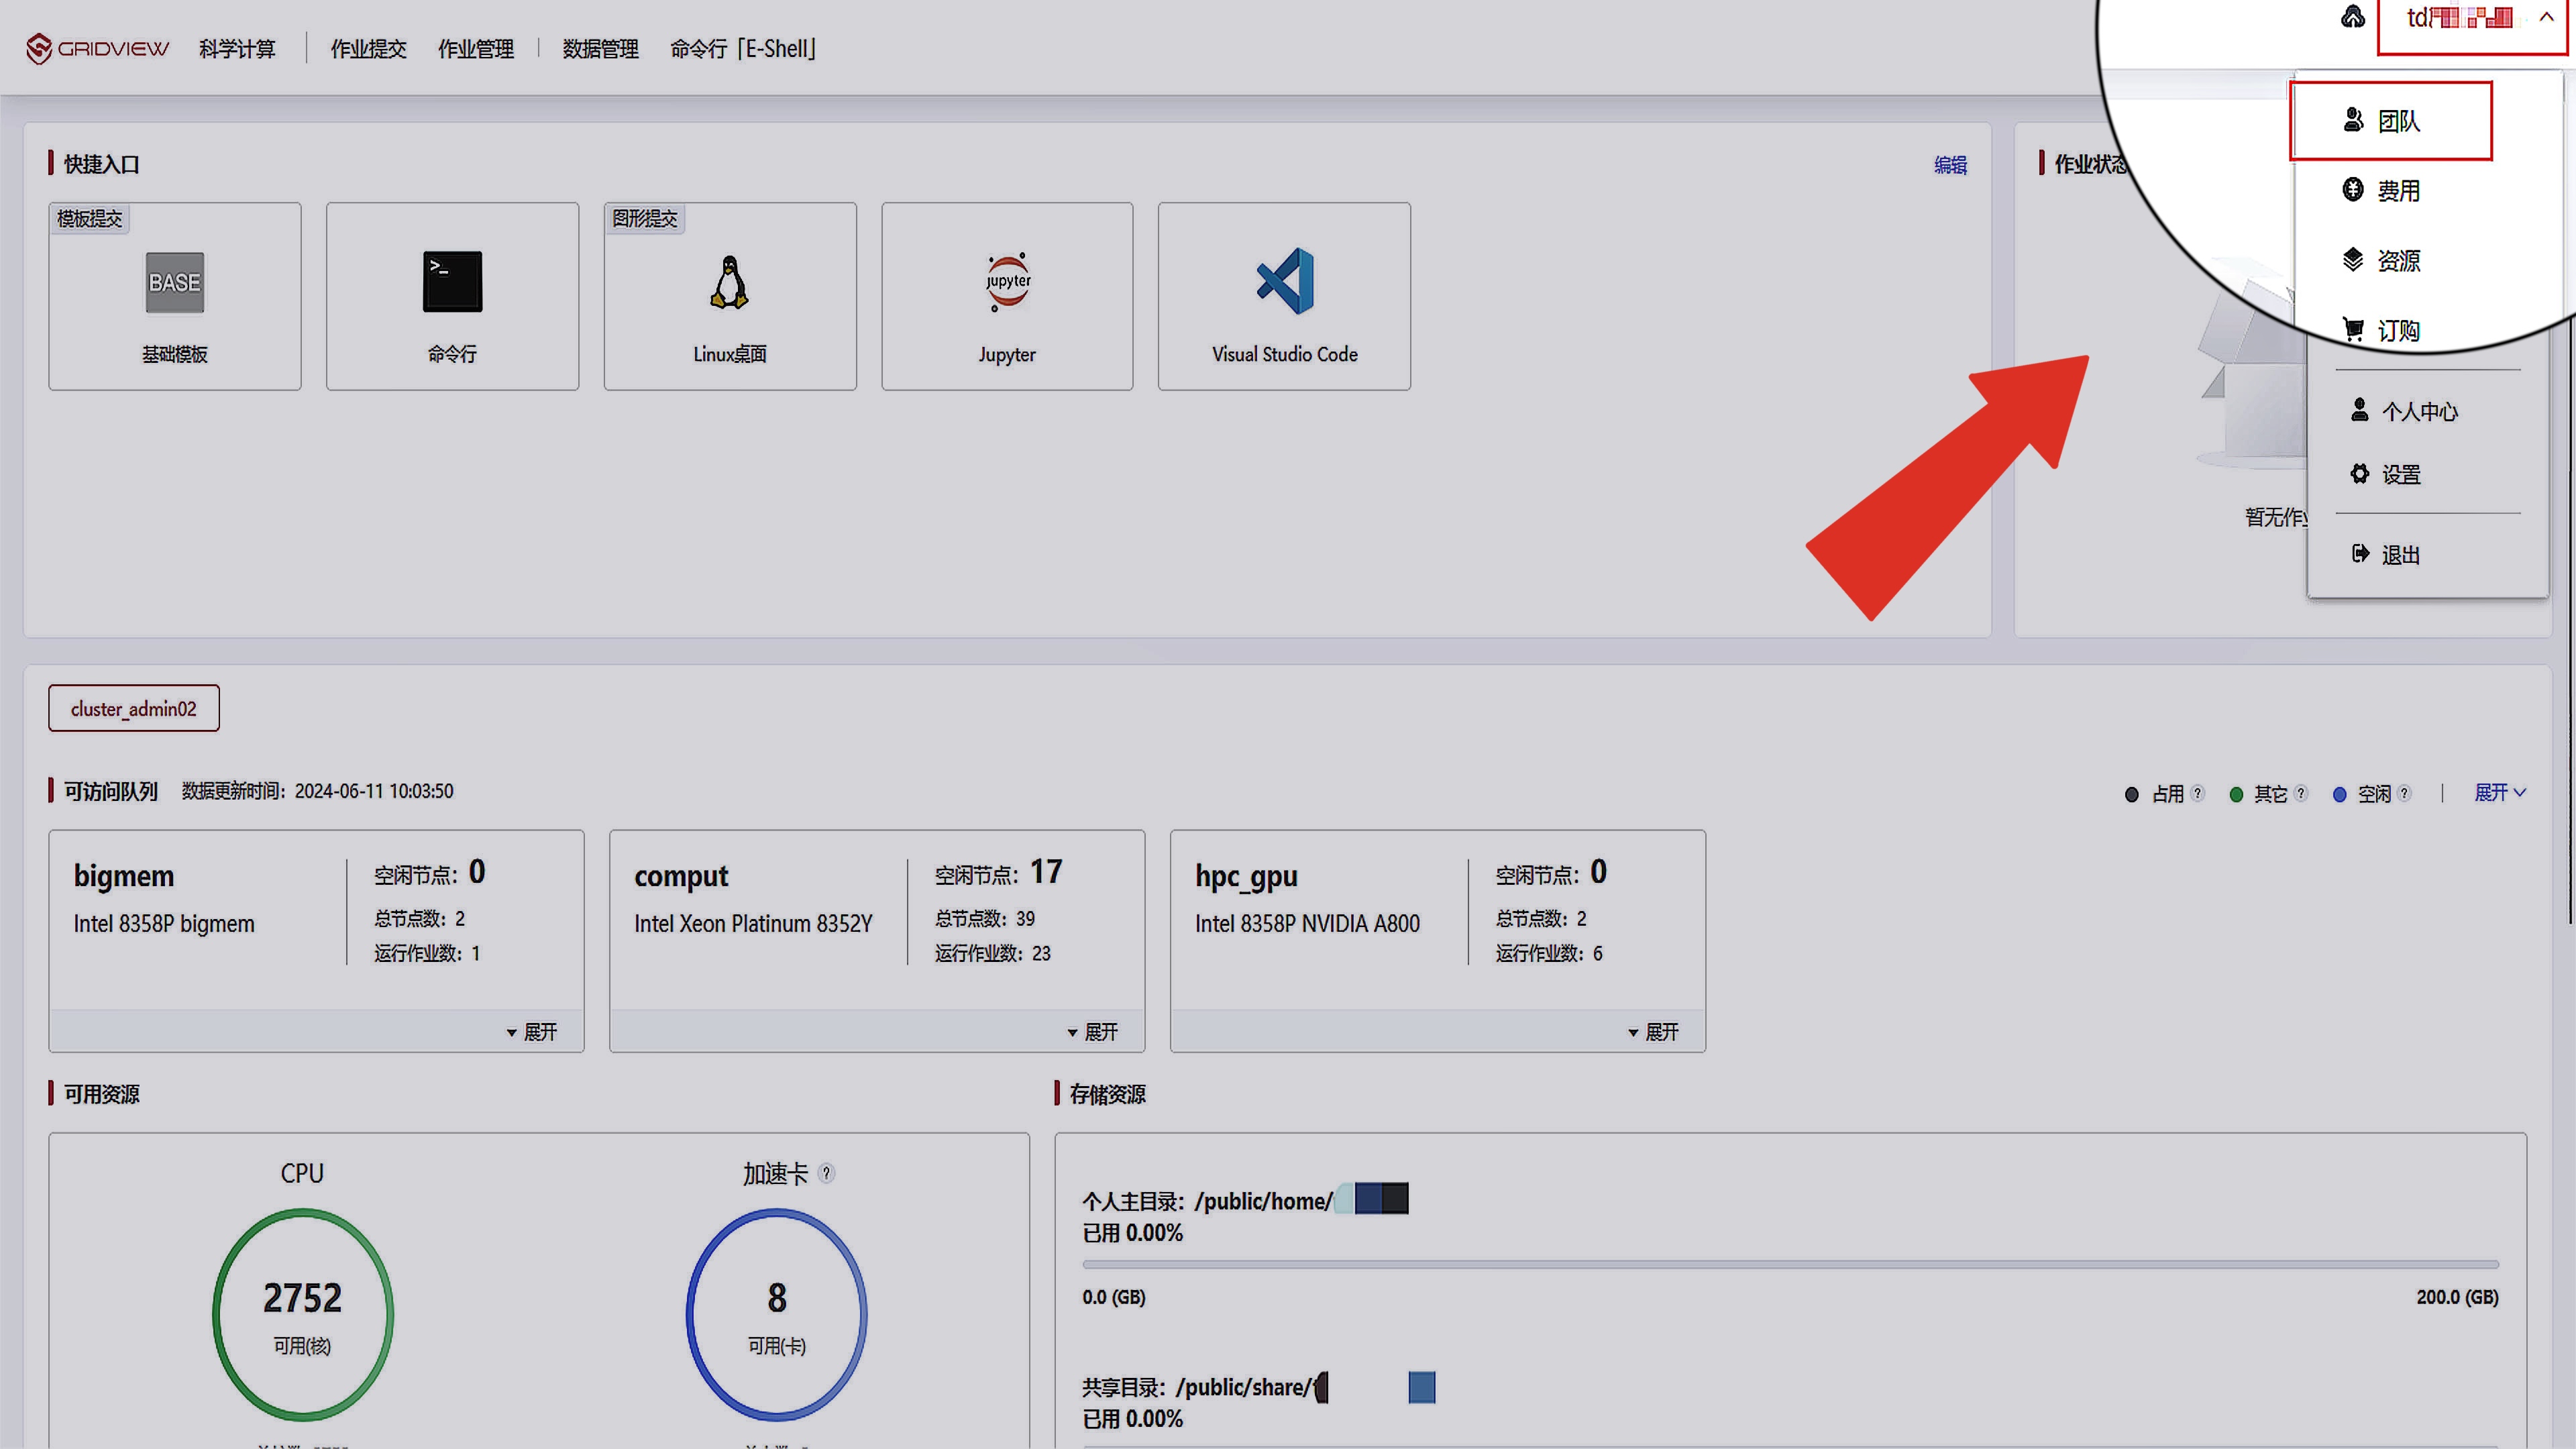Viewport: 2576px width, 1449px height.
Task: Launch the command line terminal icon
Action: point(452,282)
